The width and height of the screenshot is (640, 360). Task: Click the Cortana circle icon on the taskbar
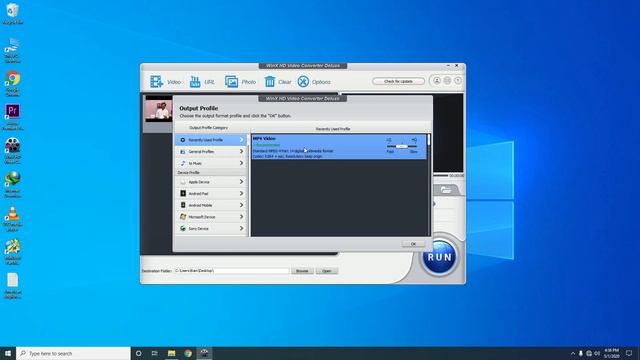coord(139,353)
